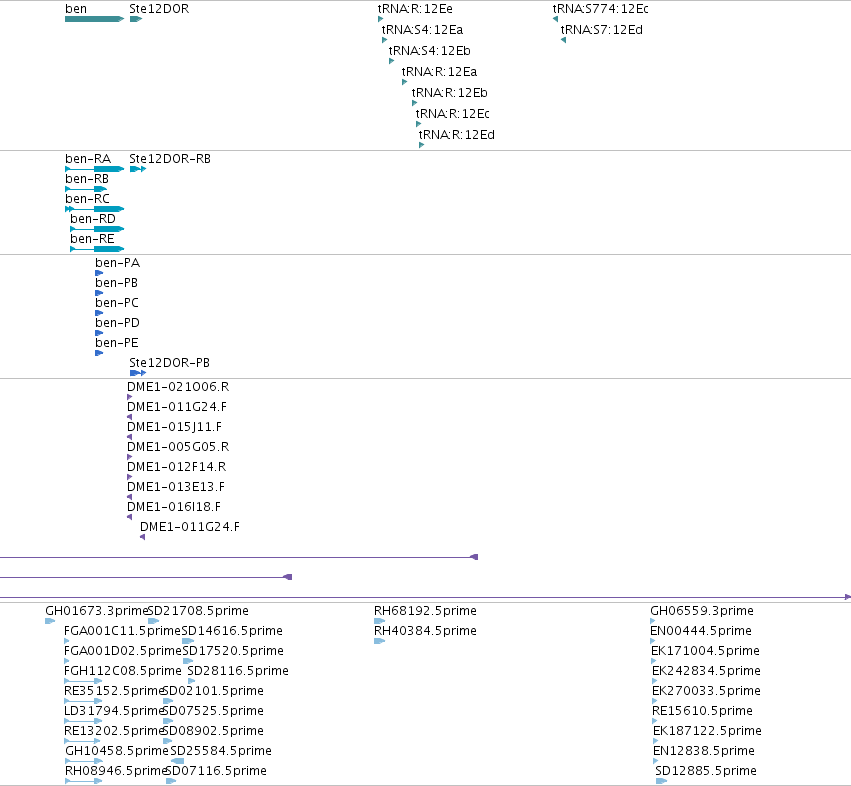Click transcript 'ben-RC'
This screenshot has width=851, height=786.
[87, 199]
